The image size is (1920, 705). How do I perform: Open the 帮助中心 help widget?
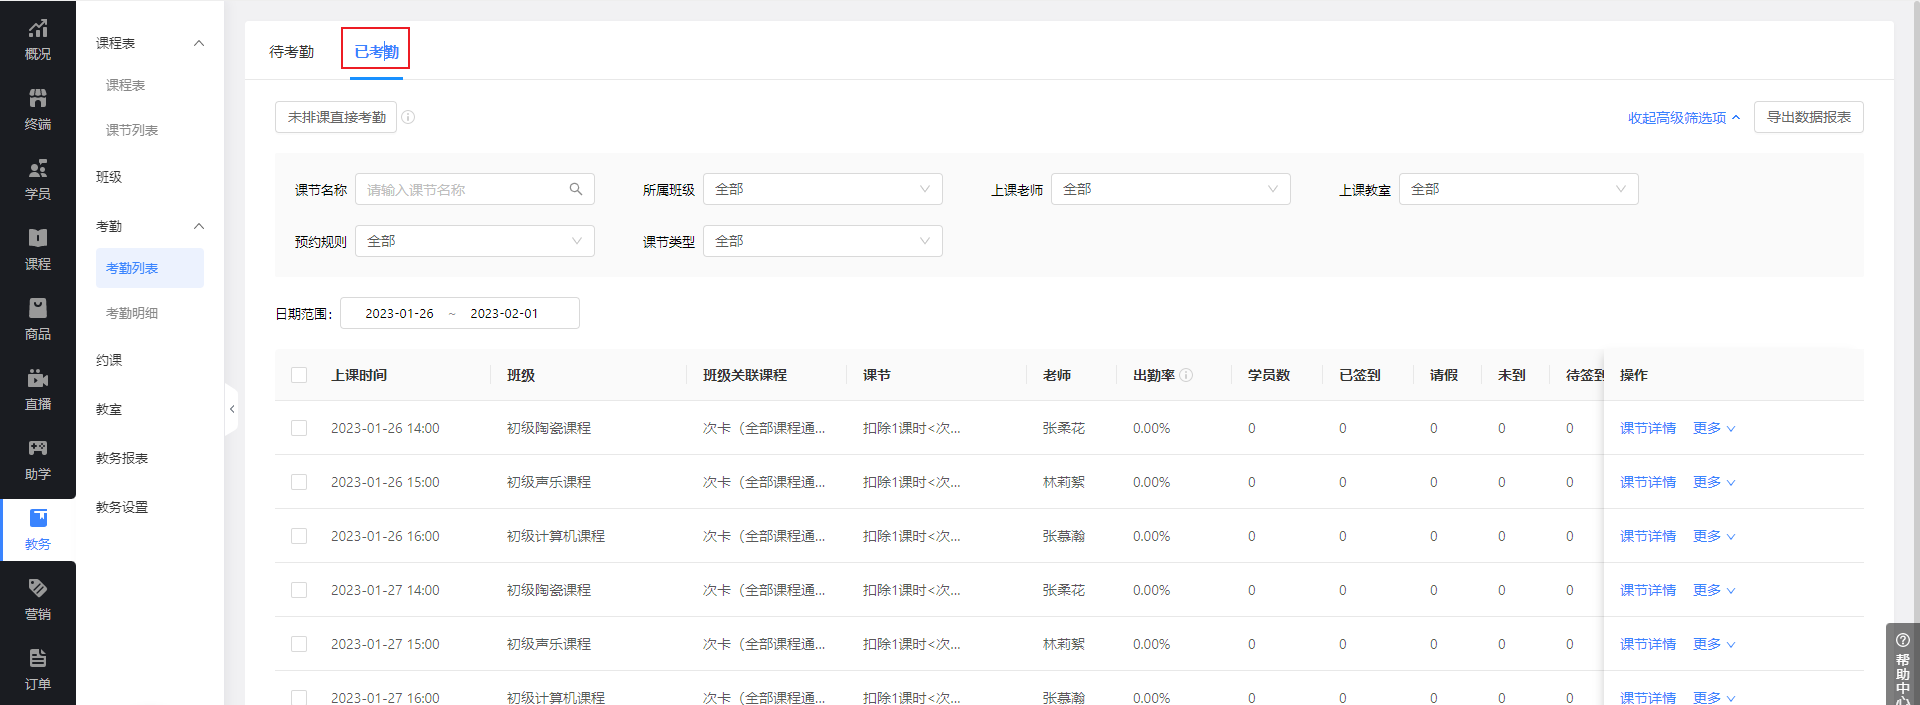pos(1902,665)
